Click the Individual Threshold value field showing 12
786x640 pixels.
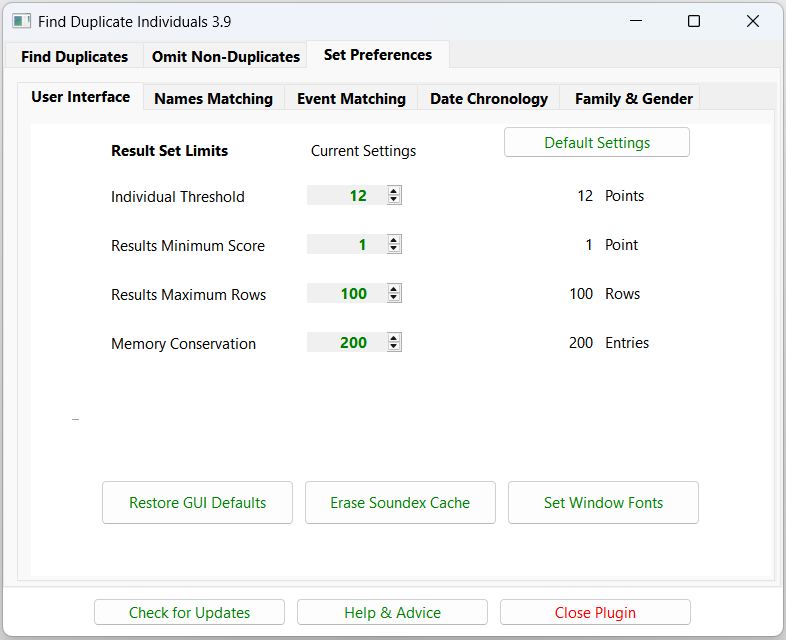tap(347, 195)
